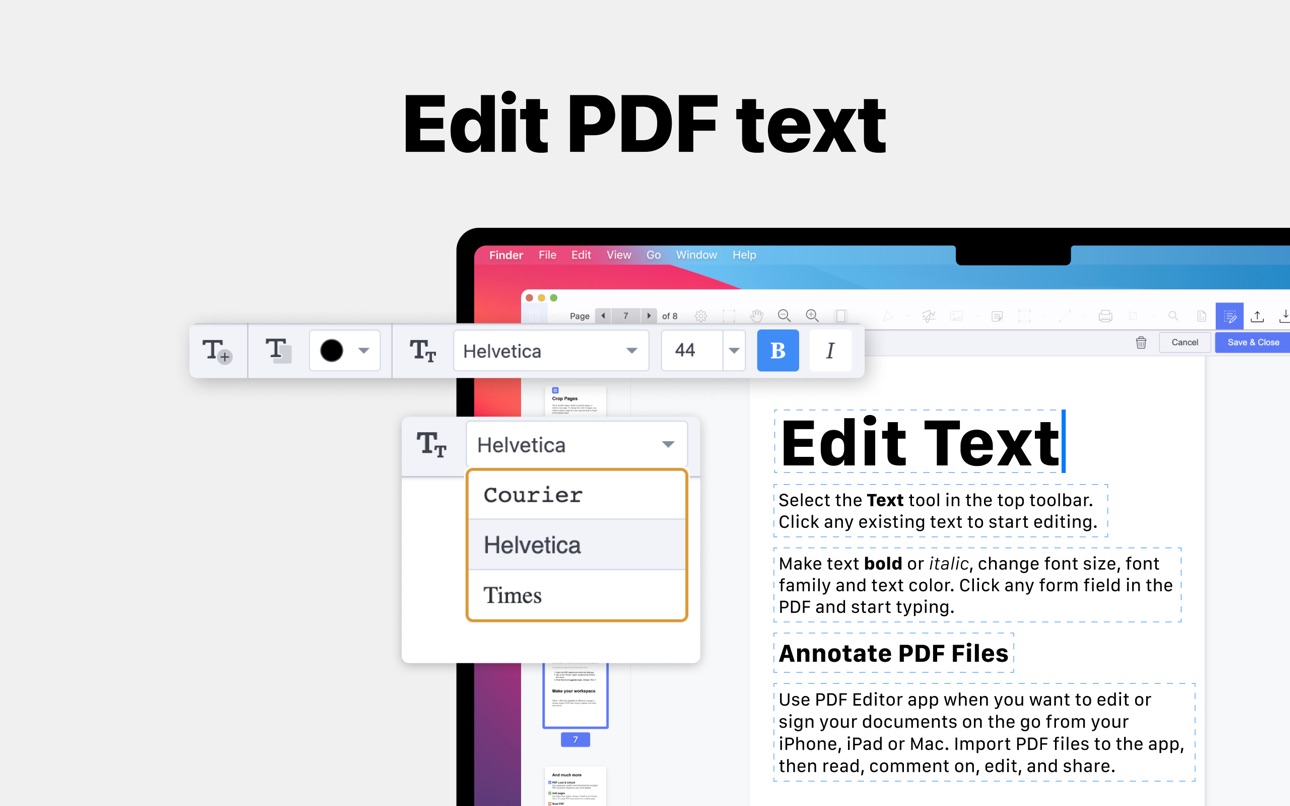Toggle italic formatting with the I button
Image resolution: width=1290 pixels, height=806 pixels.
830,351
